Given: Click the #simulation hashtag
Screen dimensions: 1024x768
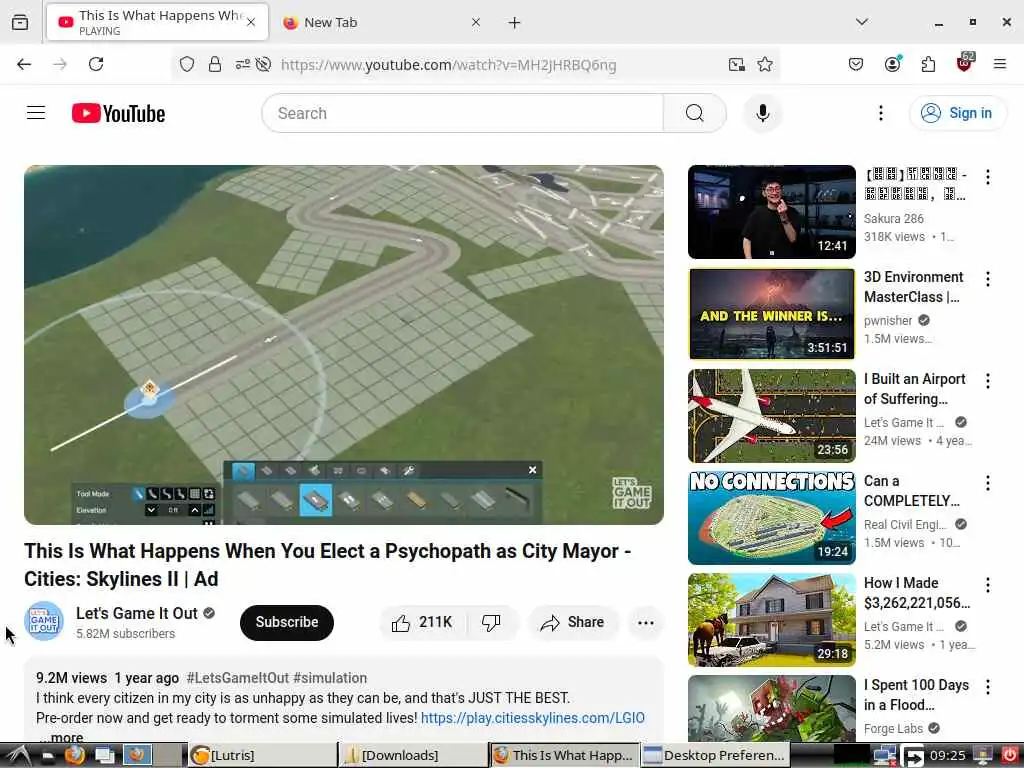Looking at the screenshot, I should click(330, 678).
